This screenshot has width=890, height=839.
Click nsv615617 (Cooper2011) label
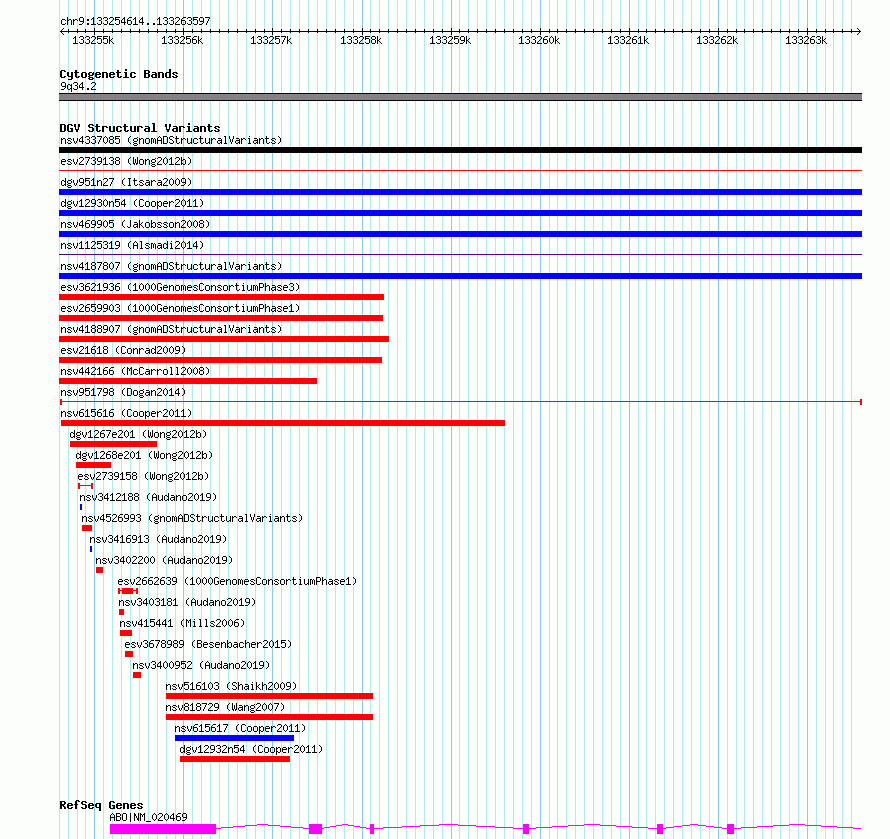coord(240,728)
